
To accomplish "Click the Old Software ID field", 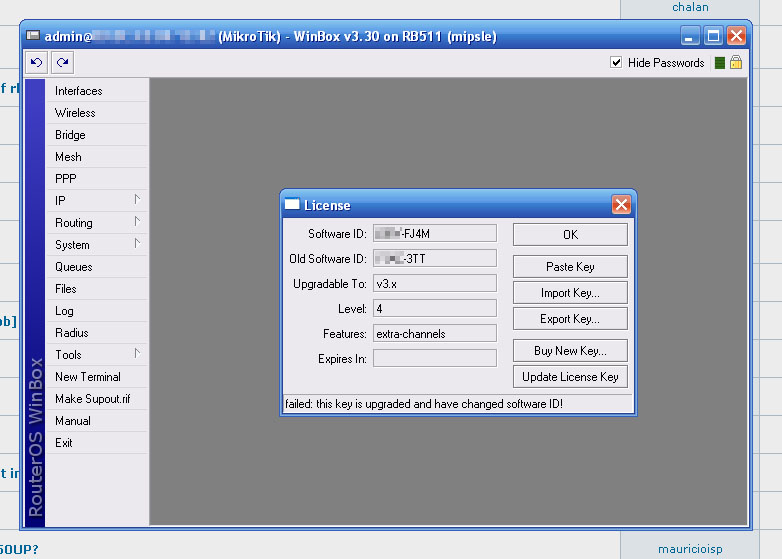I will [435, 258].
